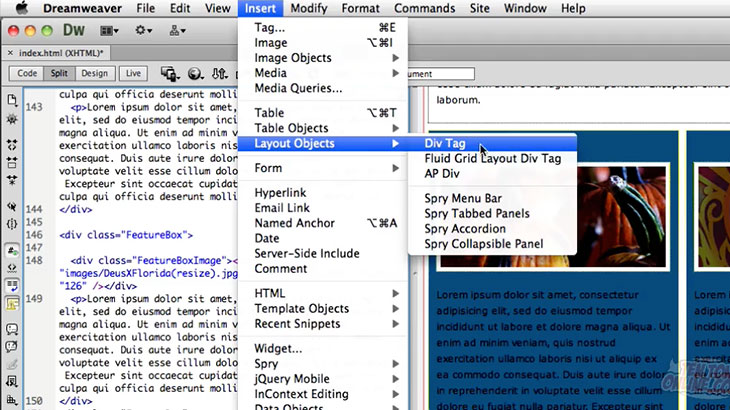Click the pumpkin feature image in Design view
The width and height of the screenshot is (730, 410).
pos(621,216)
